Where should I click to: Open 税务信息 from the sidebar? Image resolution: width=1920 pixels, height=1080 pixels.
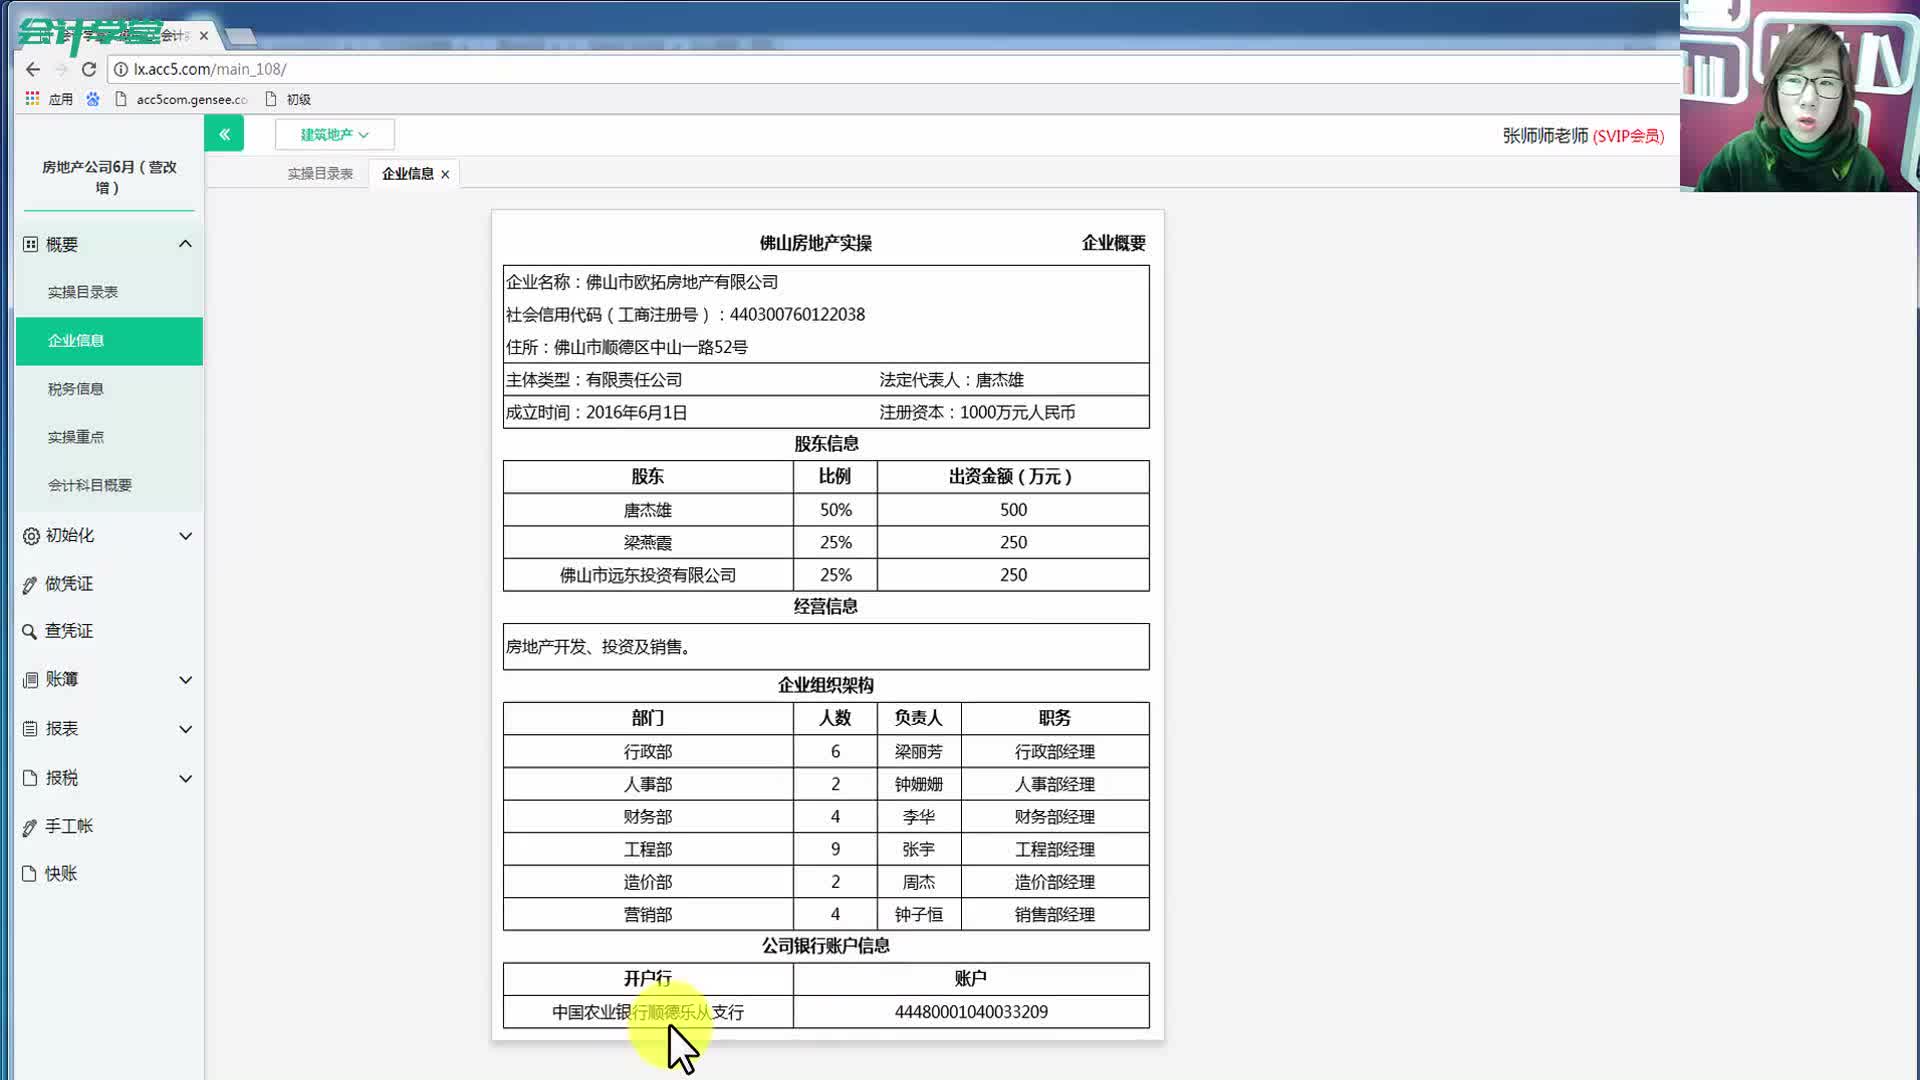(75, 388)
